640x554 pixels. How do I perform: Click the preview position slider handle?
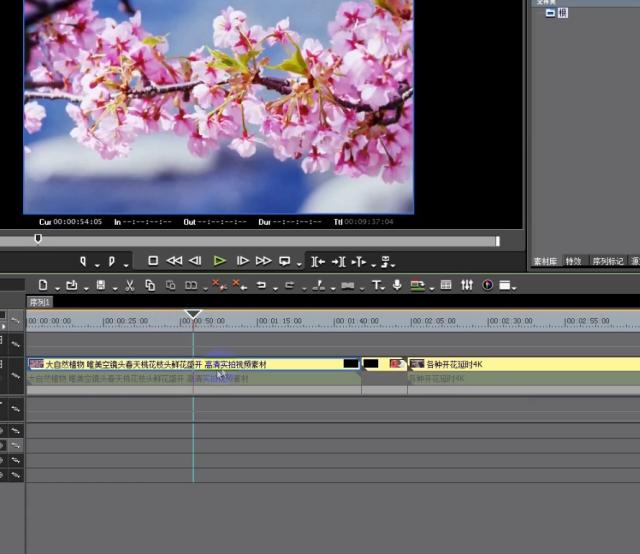tap(38, 238)
